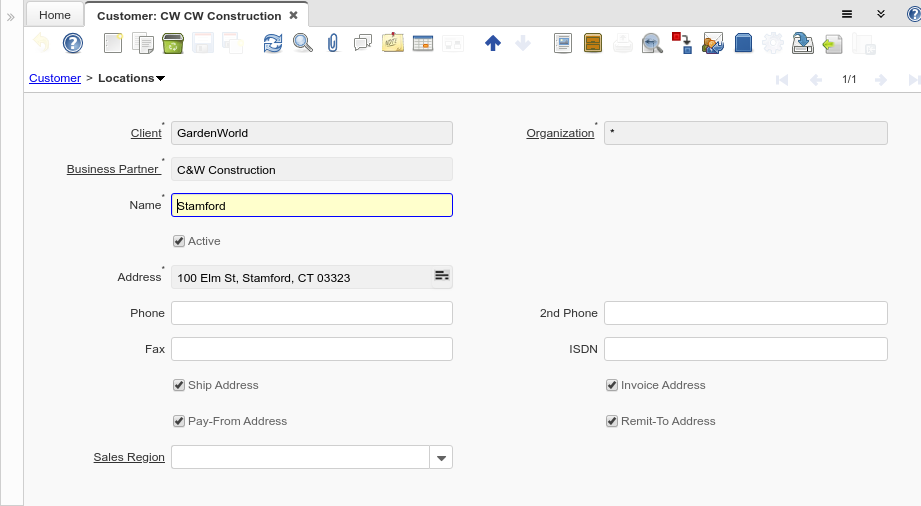921x506 pixels.
Task: Refresh the record data
Action: [x=273, y=43]
